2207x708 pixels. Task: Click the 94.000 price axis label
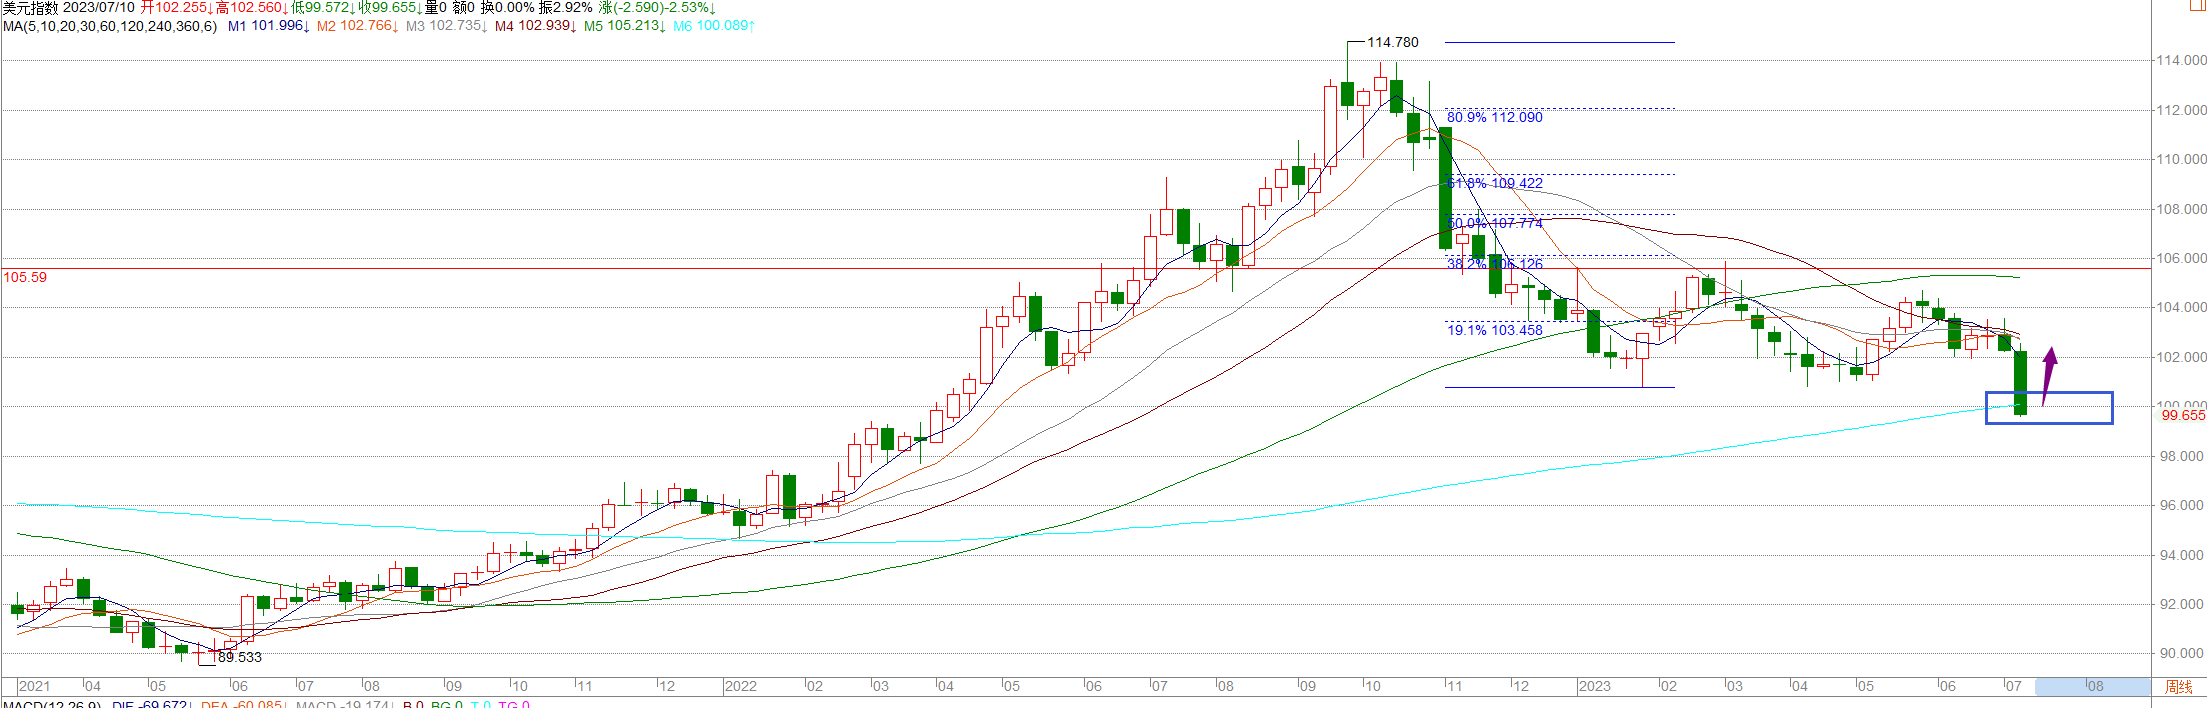pos(2181,556)
